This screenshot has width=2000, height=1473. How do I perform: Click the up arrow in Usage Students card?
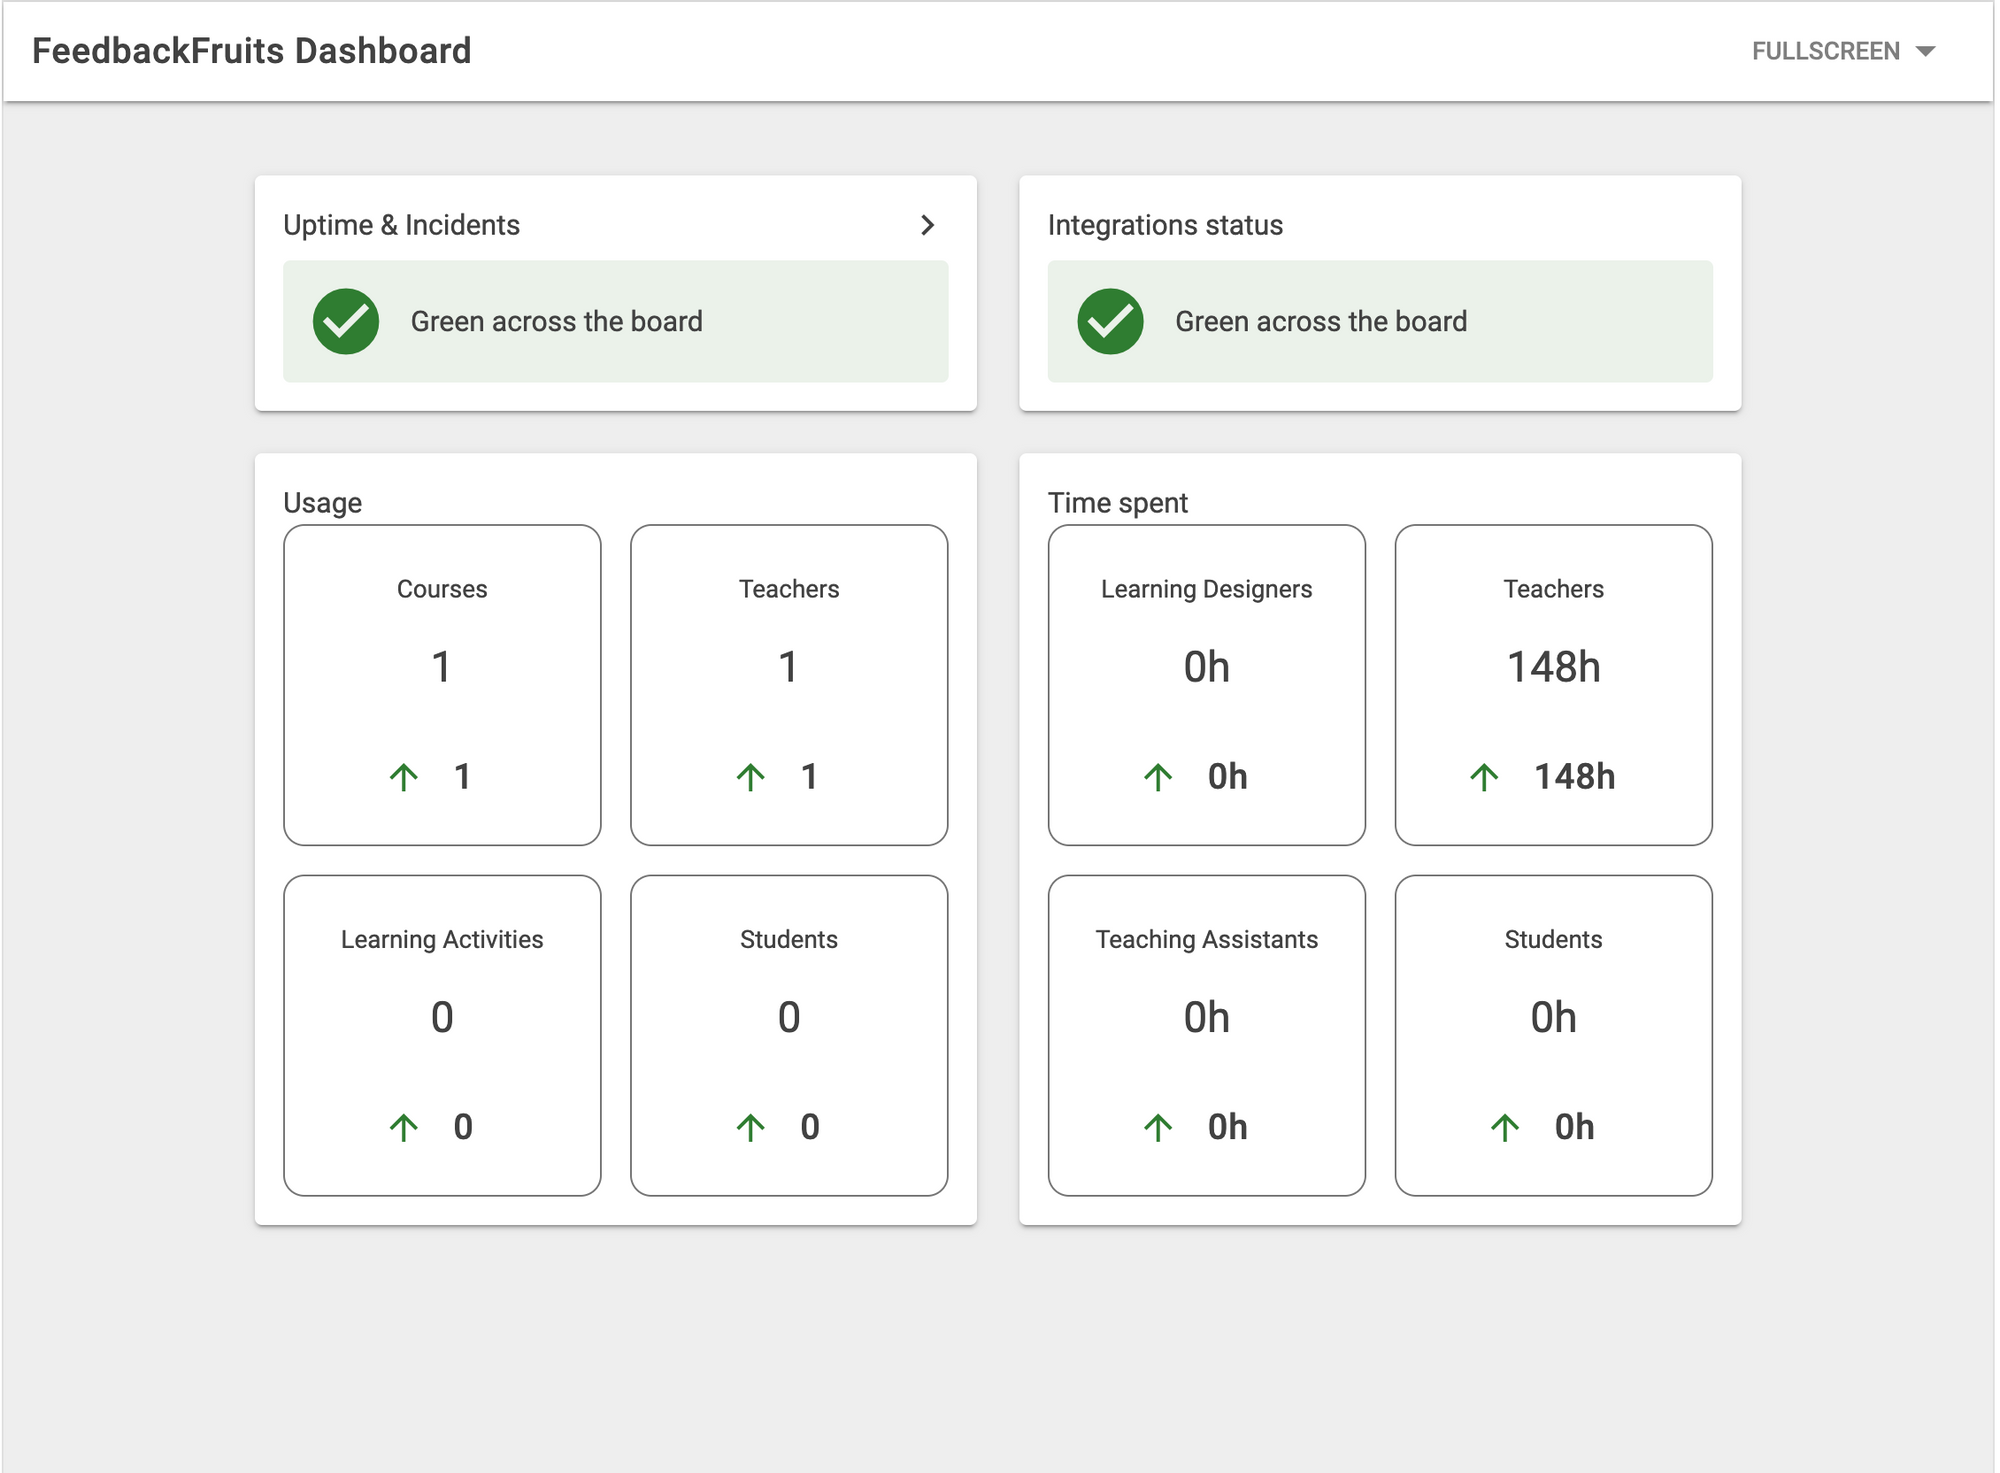[751, 1127]
